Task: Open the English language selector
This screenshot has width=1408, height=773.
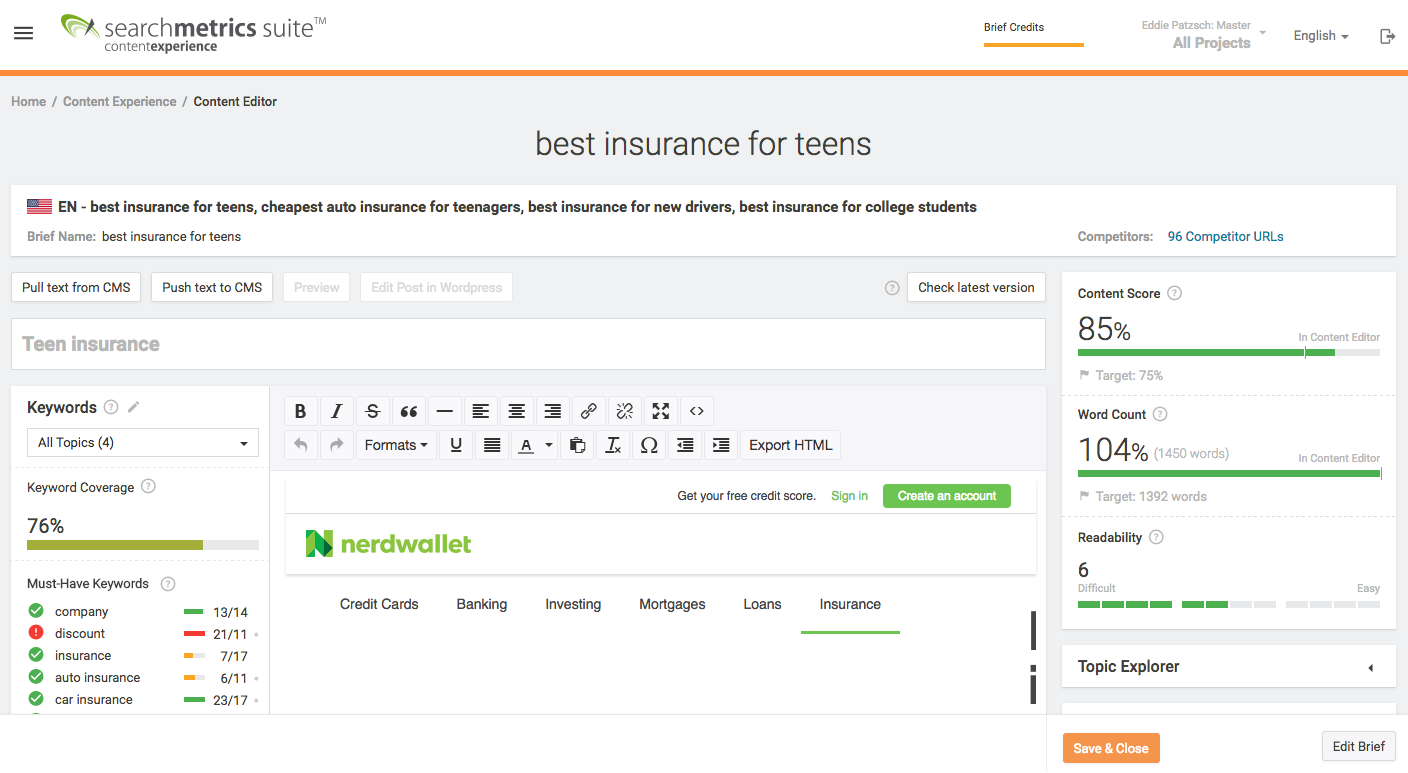Action: (x=1320, y=35)
